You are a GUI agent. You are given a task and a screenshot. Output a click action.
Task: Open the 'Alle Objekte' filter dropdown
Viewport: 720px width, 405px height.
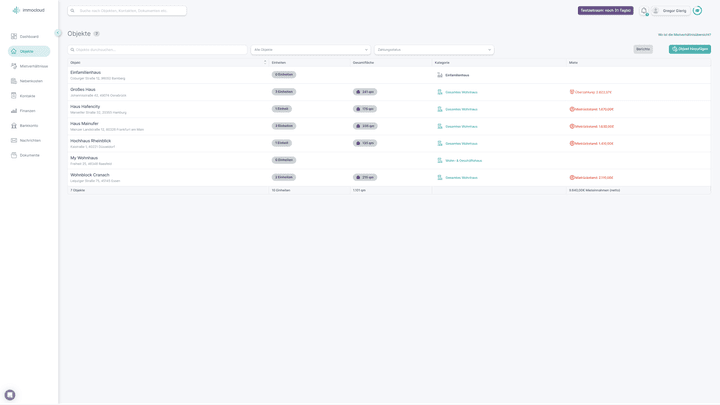310,49
